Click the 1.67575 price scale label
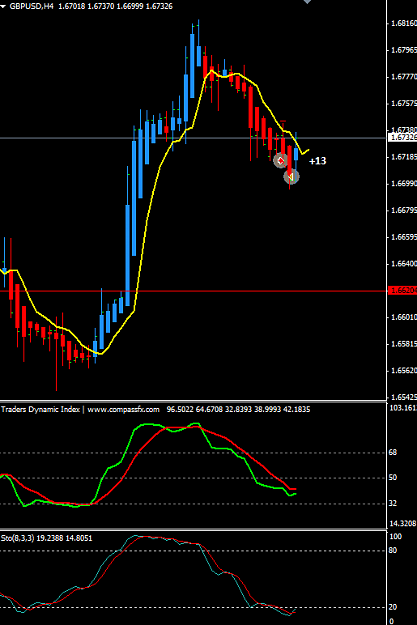Viewport: 417px width, 625px height. tap(404, 104)
